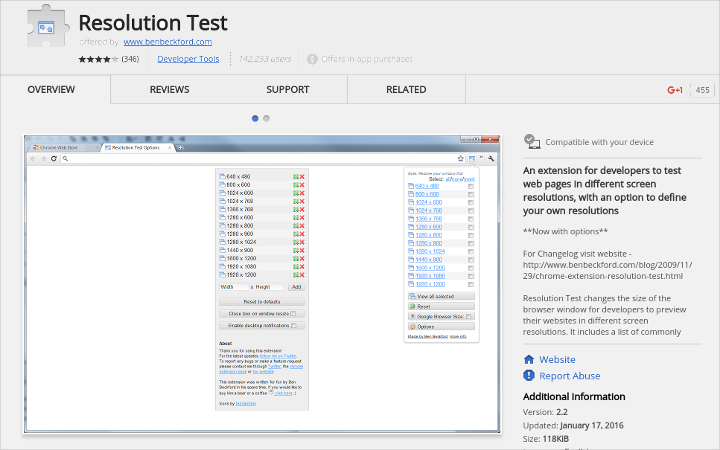This screenshot has width=720, height=450.
Task: Click the Size: 118KiB text
Action: coord(546,439)
